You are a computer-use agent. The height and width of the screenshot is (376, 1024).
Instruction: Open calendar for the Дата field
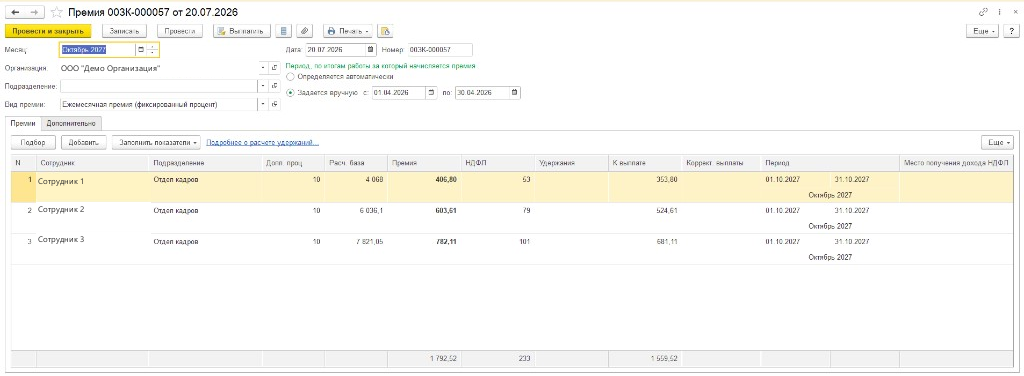click(371, 50)
